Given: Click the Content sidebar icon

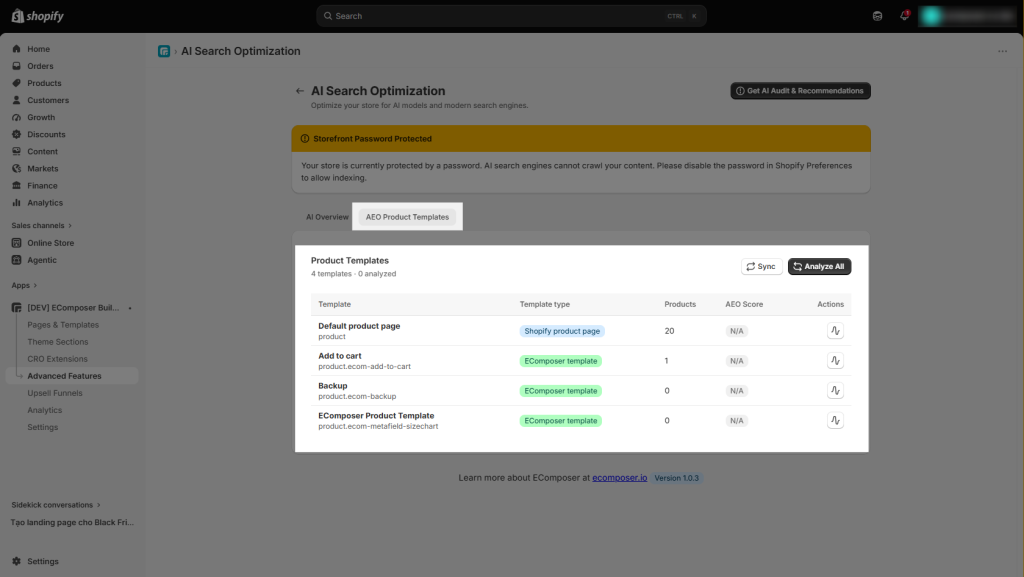Looking at the screenshot, I should coord(16,151).
